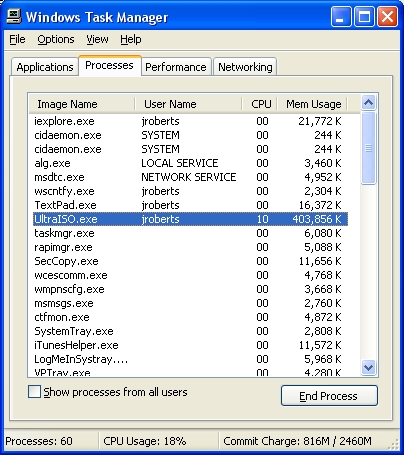
Task: Click the LOCAL SERVICE user name
Action: pos(180,163)
